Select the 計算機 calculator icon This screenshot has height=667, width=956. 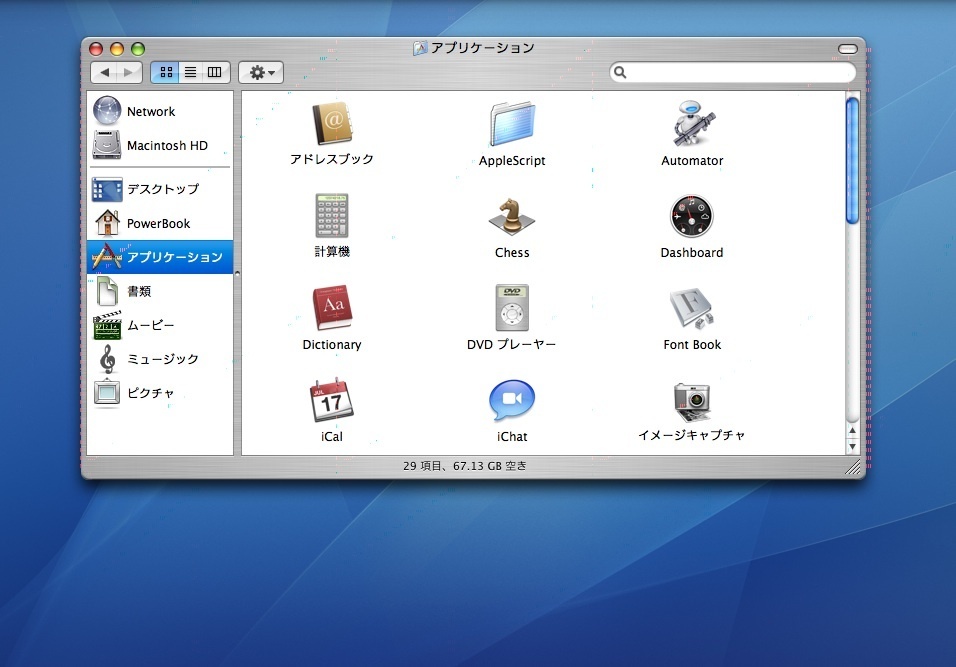332,216
